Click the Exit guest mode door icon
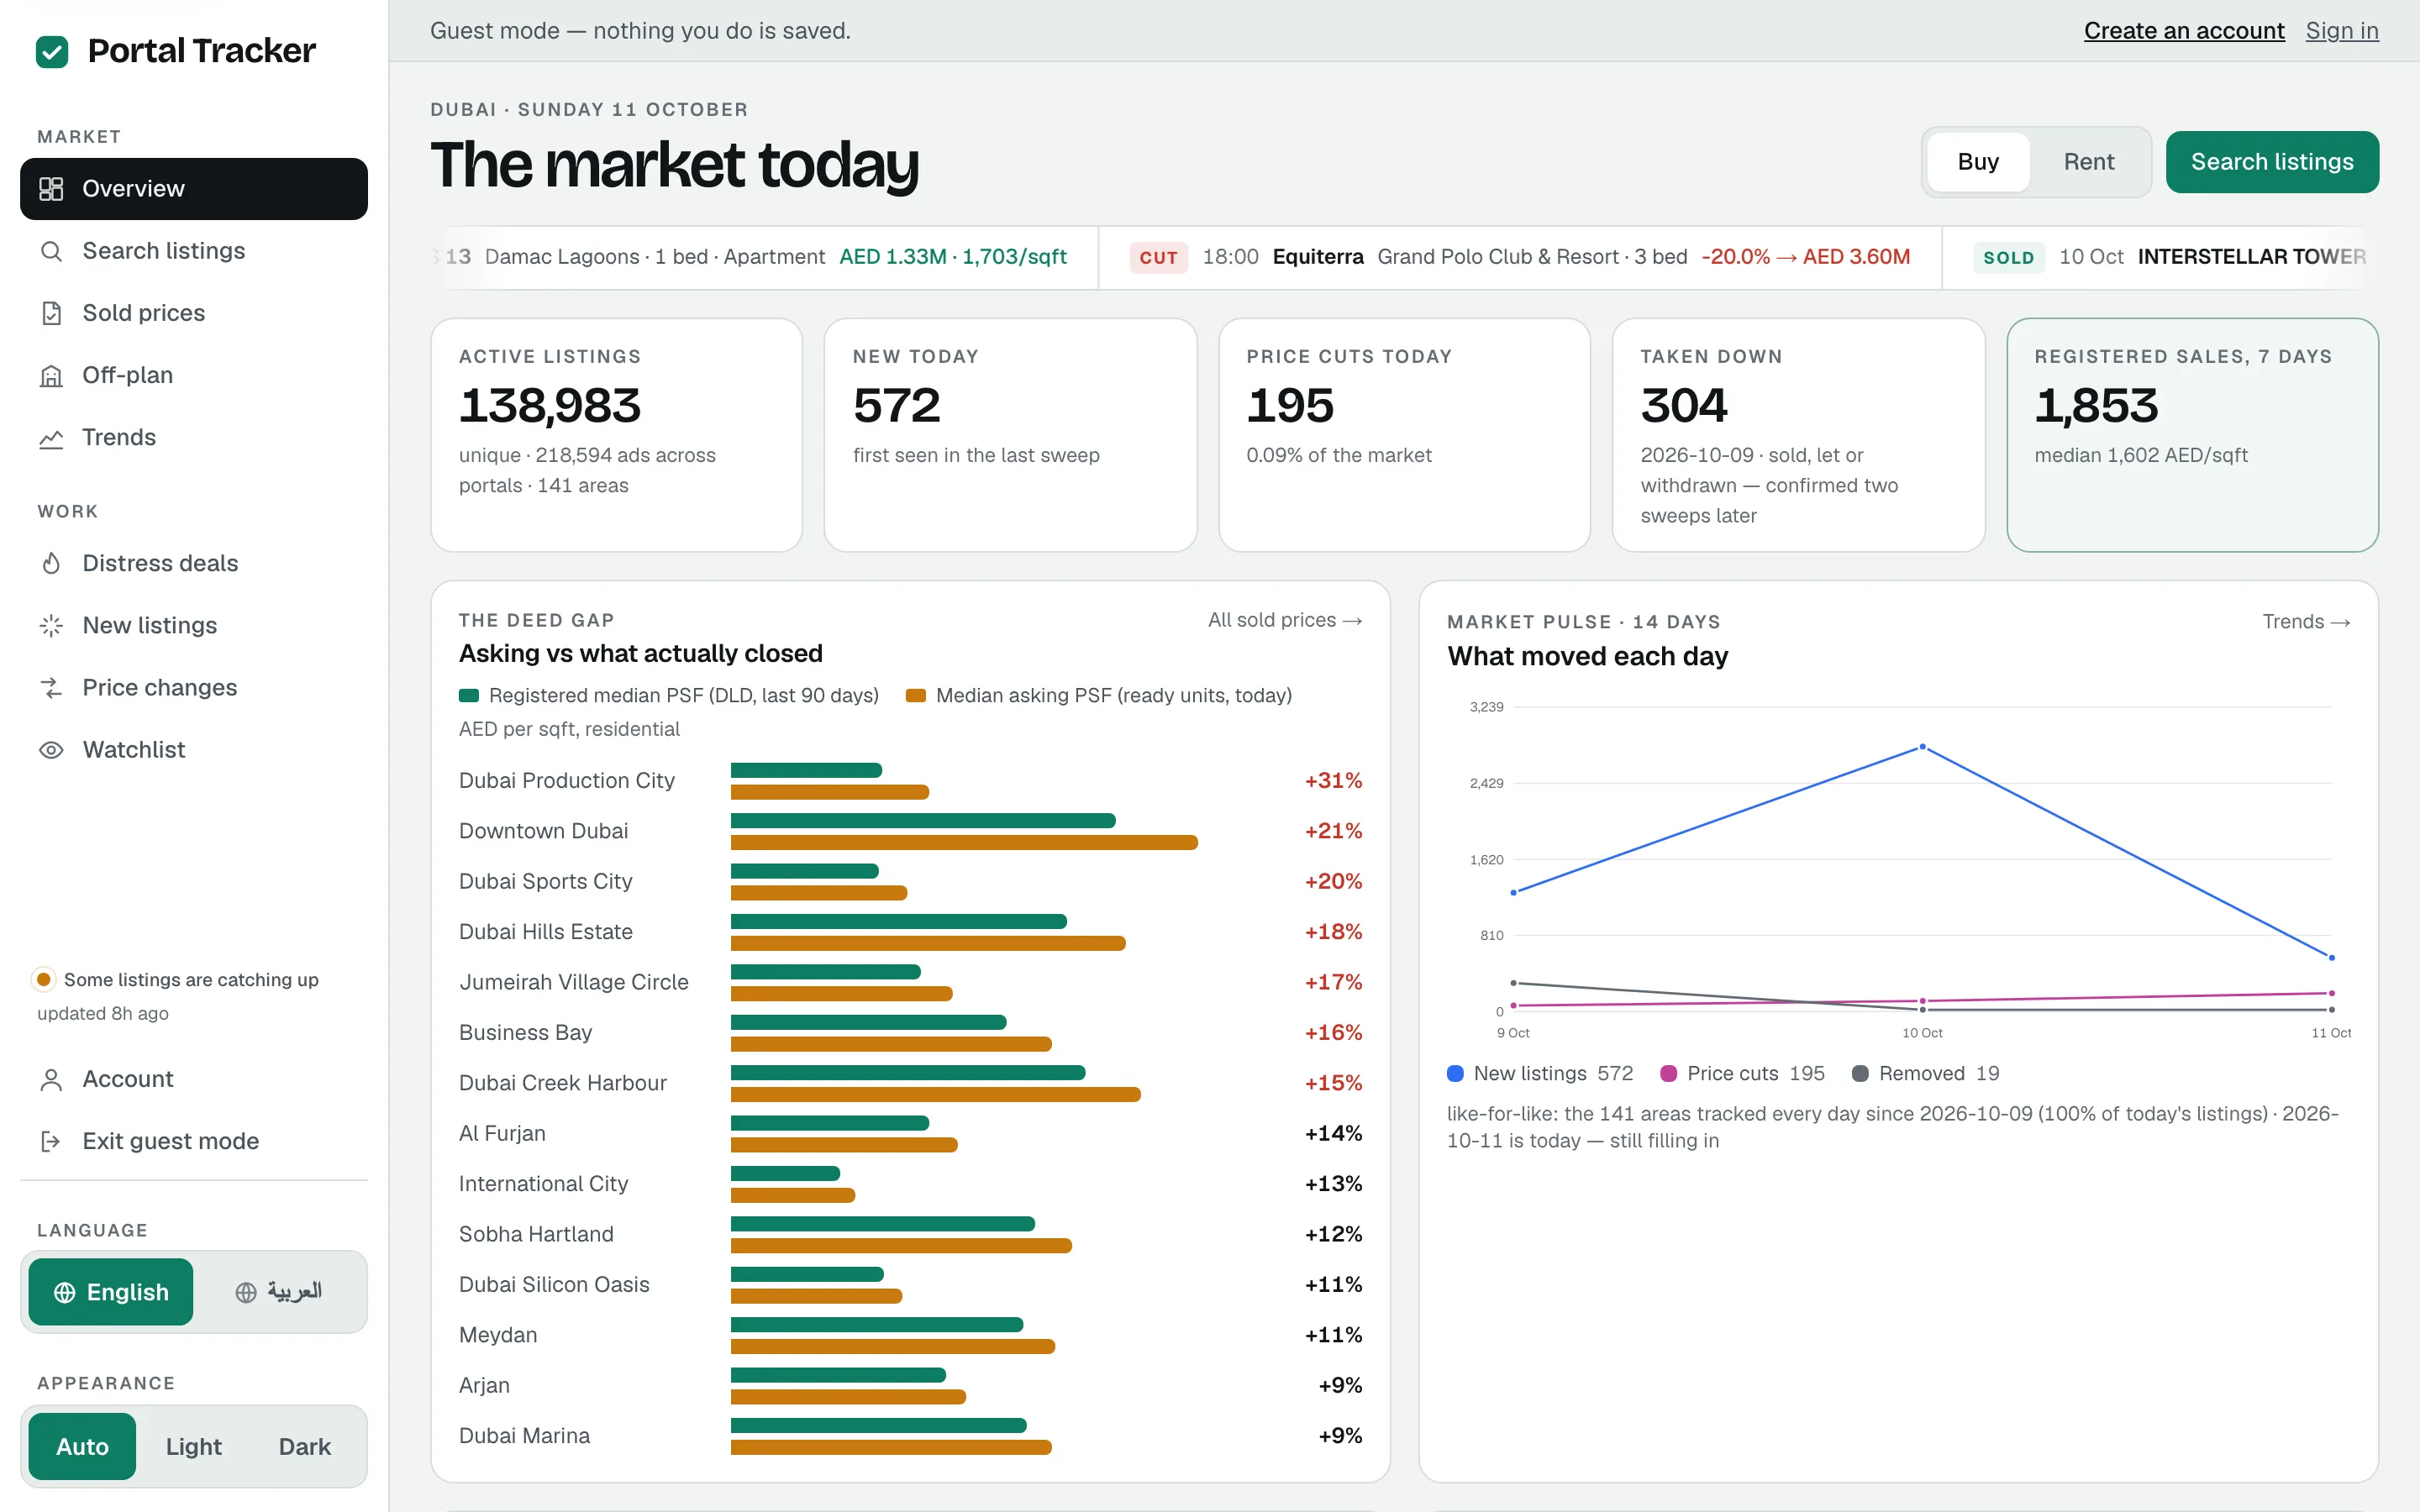 tap(51, 1141)
